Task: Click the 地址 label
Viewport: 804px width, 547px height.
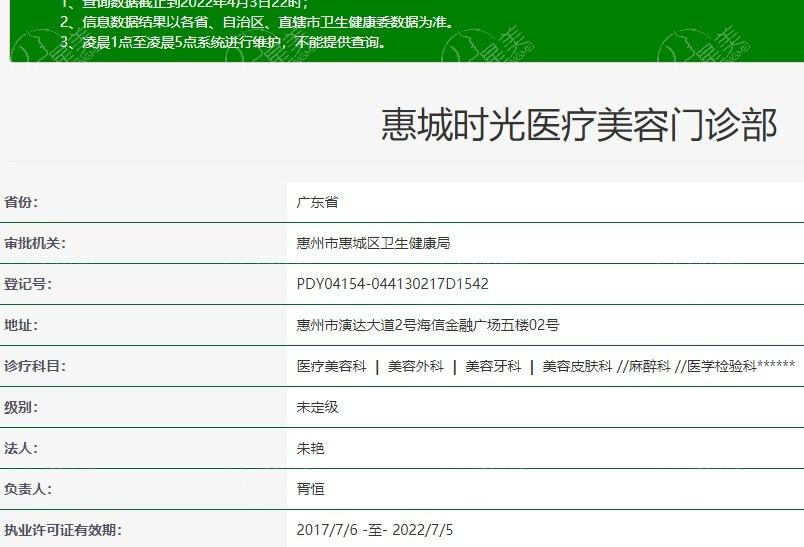Action: tap(21, 325)
